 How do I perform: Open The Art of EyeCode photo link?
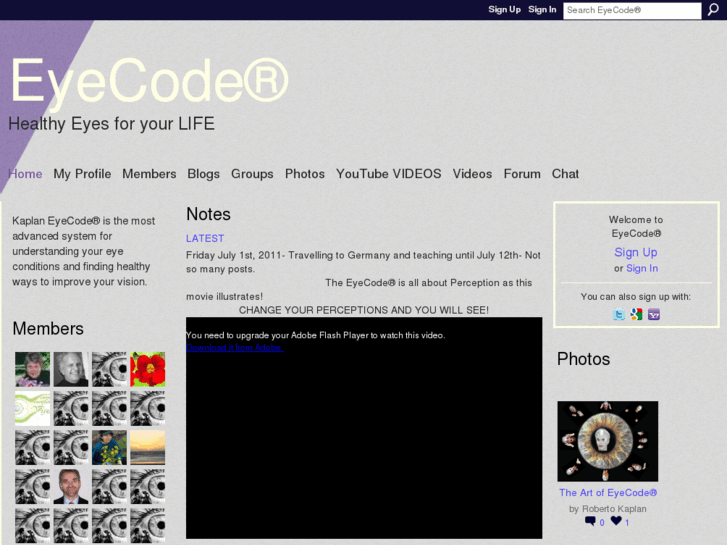(608, 493)
